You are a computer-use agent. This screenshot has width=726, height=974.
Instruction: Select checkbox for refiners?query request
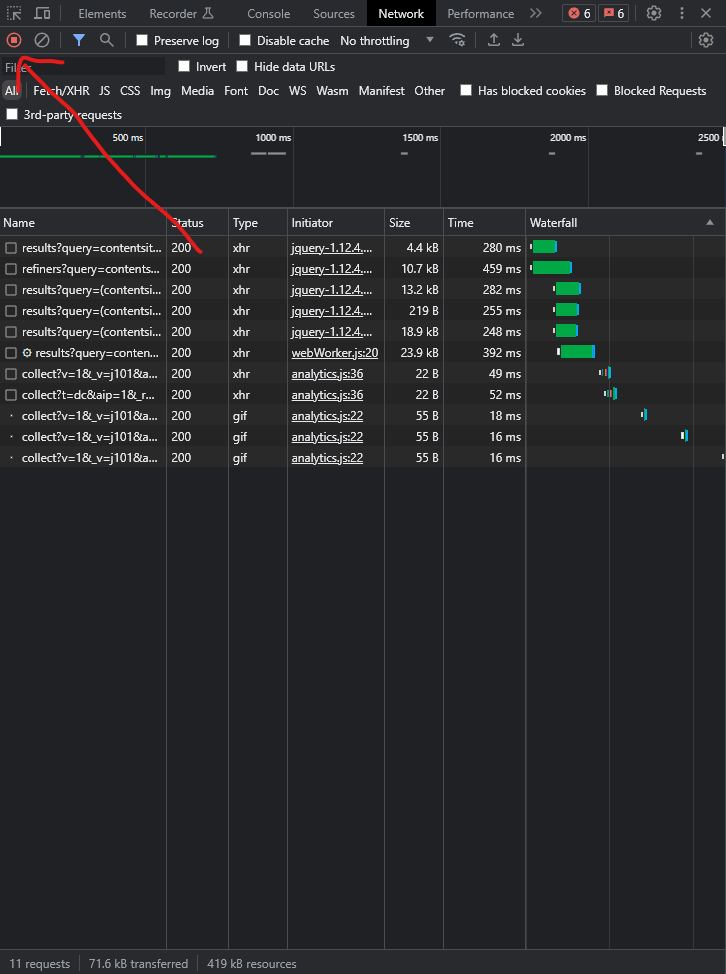pyautogui.click(x=11, y=269)
